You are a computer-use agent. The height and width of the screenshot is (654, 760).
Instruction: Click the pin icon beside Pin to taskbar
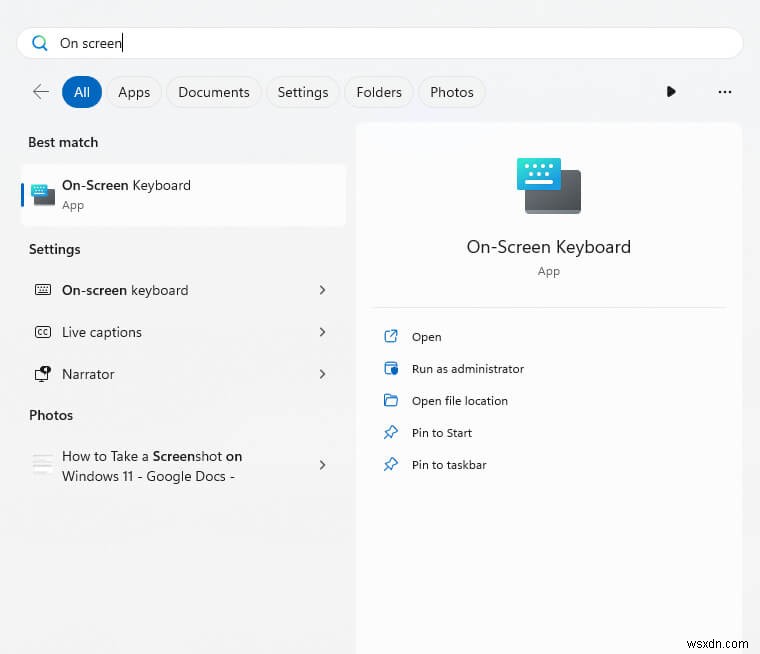(391, 464)
